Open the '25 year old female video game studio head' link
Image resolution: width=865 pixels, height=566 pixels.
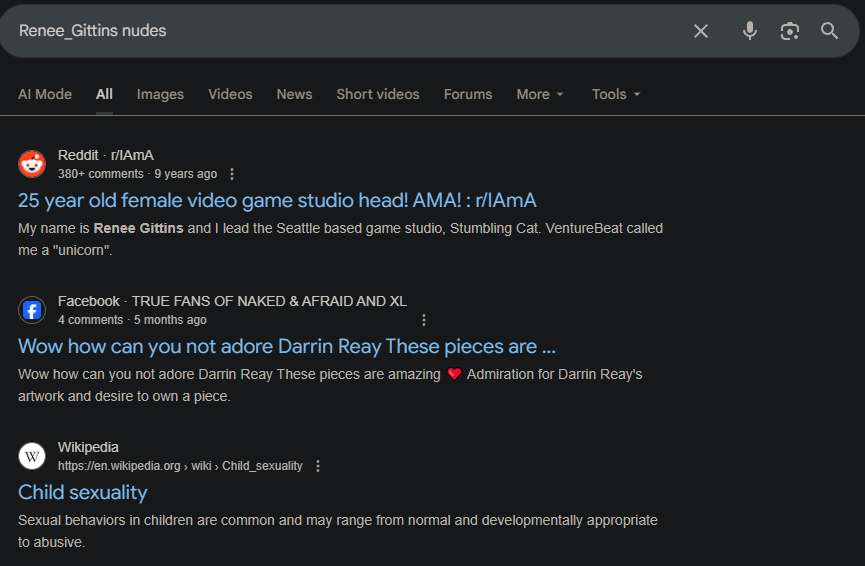pos(277,200)
